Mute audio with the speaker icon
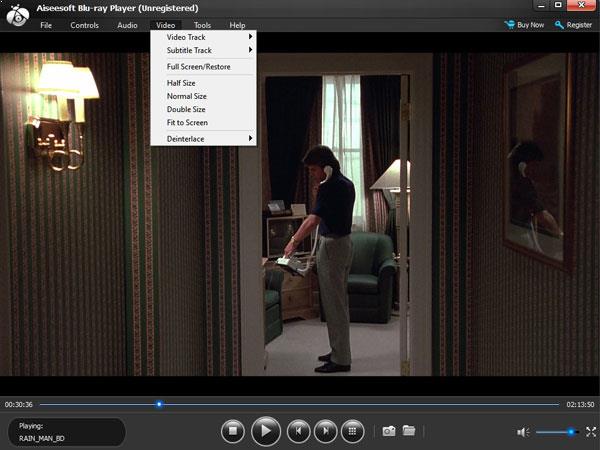 (x=523, y=432)
